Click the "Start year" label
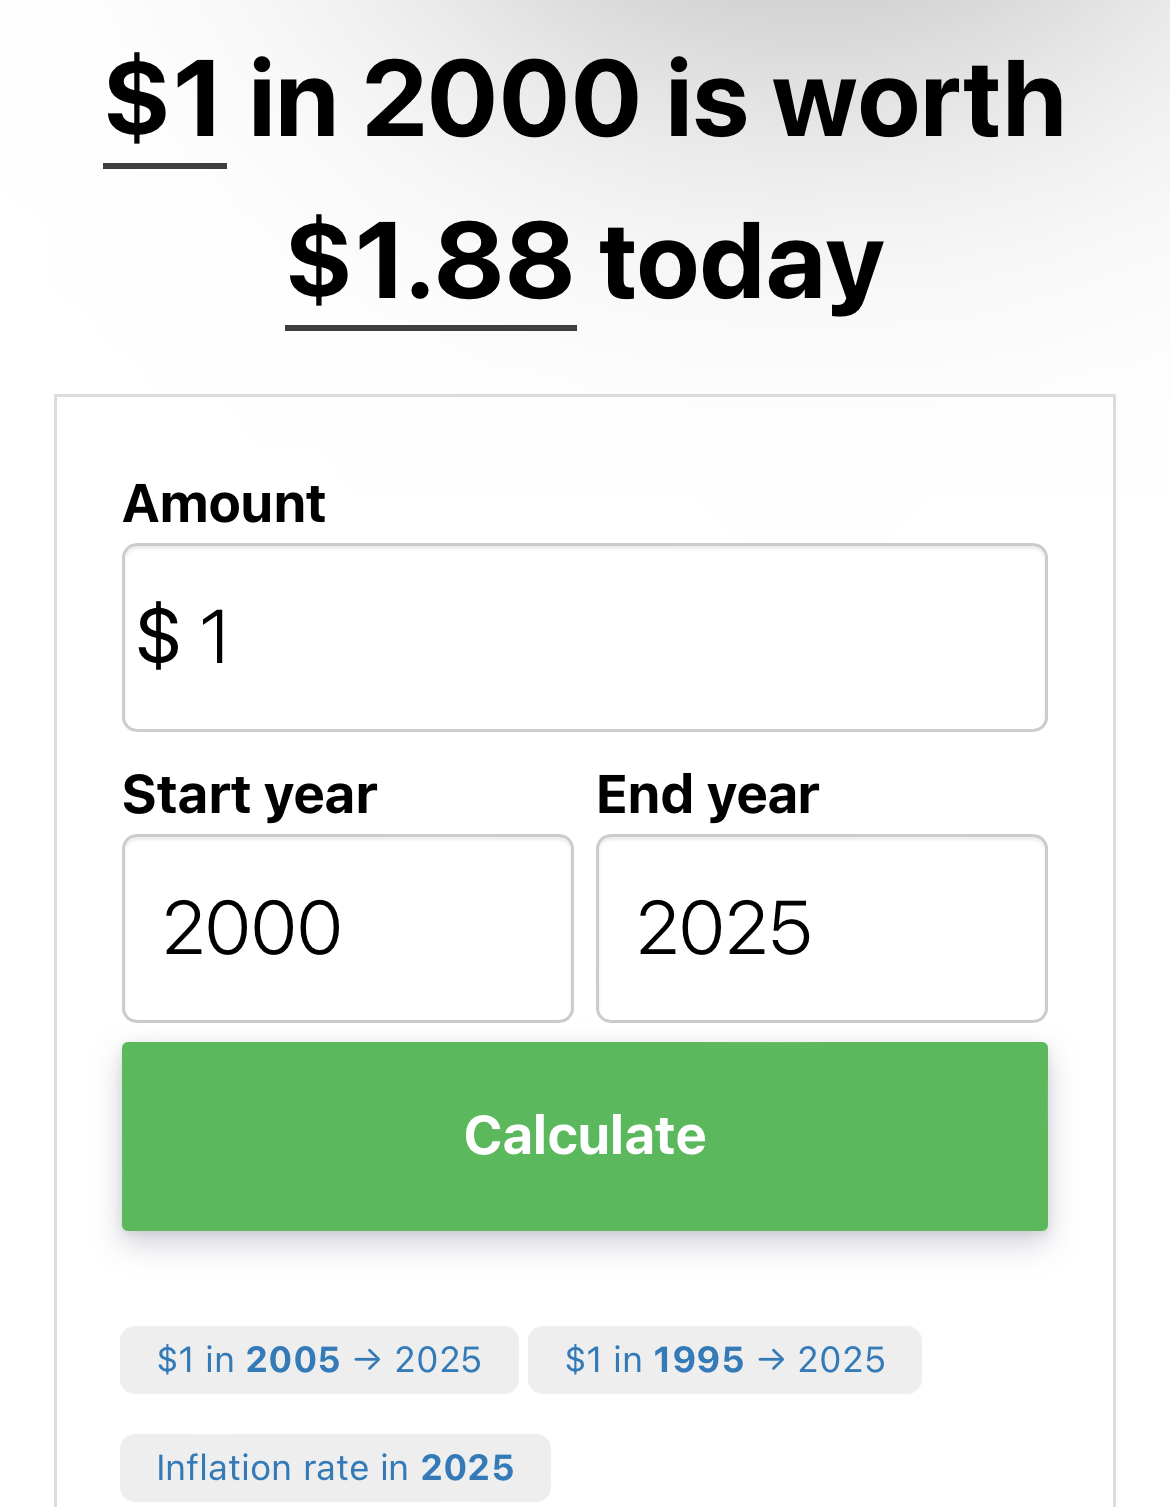The width and height of the screenshot is (1170, 1507). [x=250, y=796]
